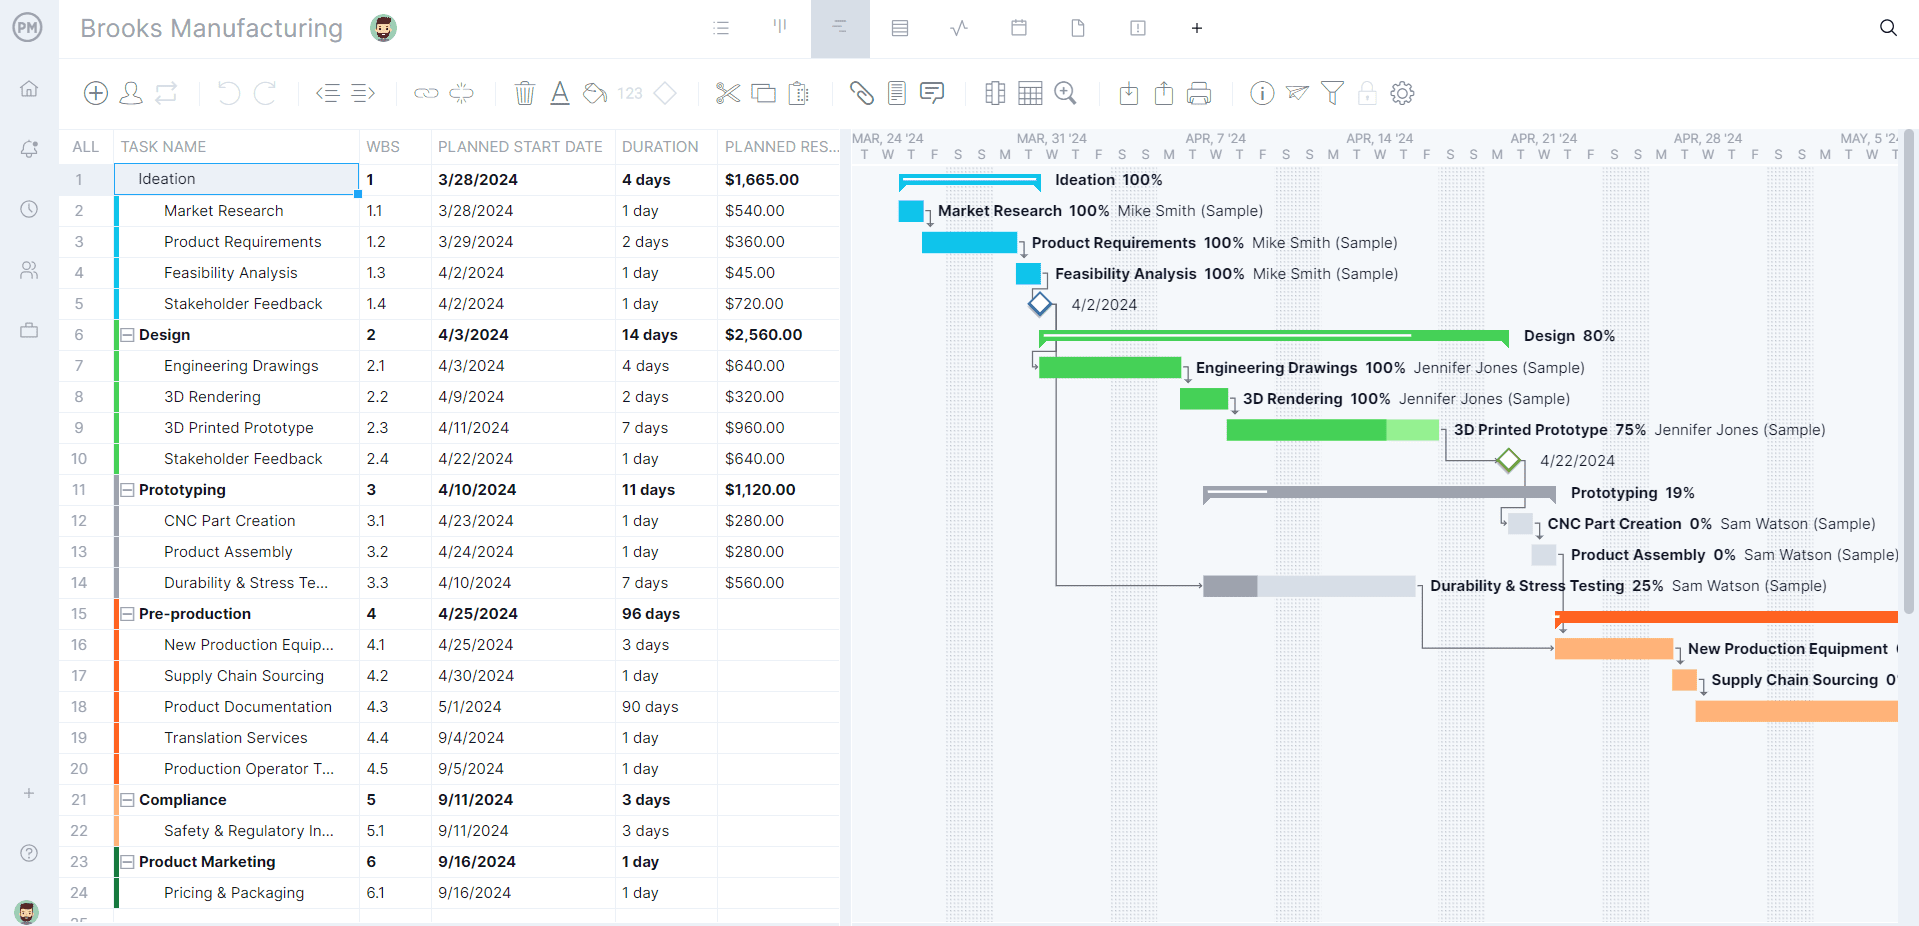Paste from clipboard icon
This screenshot has width=1919, height=926.
coord(797,93)
